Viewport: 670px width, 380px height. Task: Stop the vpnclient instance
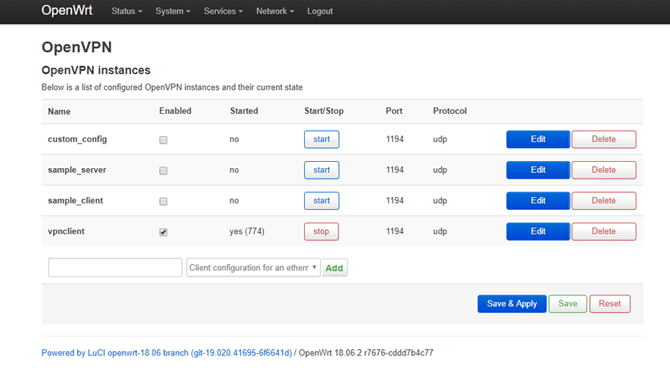321,232
